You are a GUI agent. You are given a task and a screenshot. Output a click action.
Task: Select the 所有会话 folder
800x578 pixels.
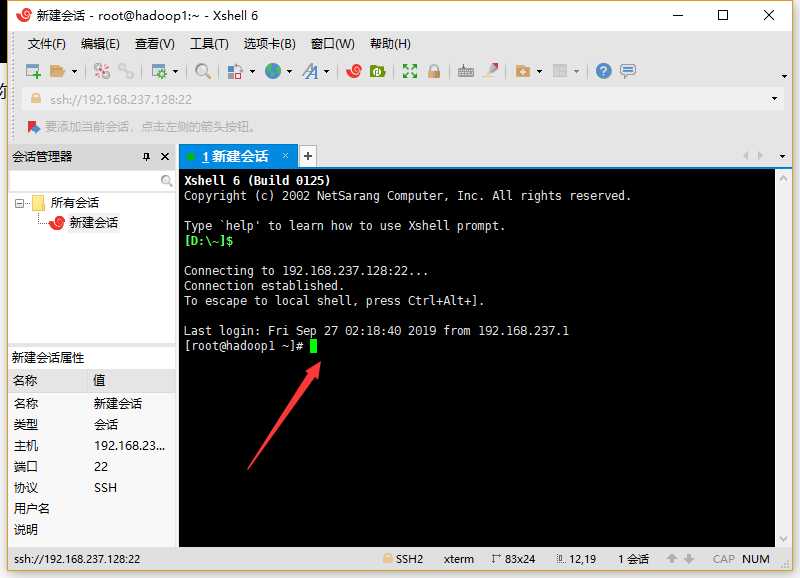point(74,203)
